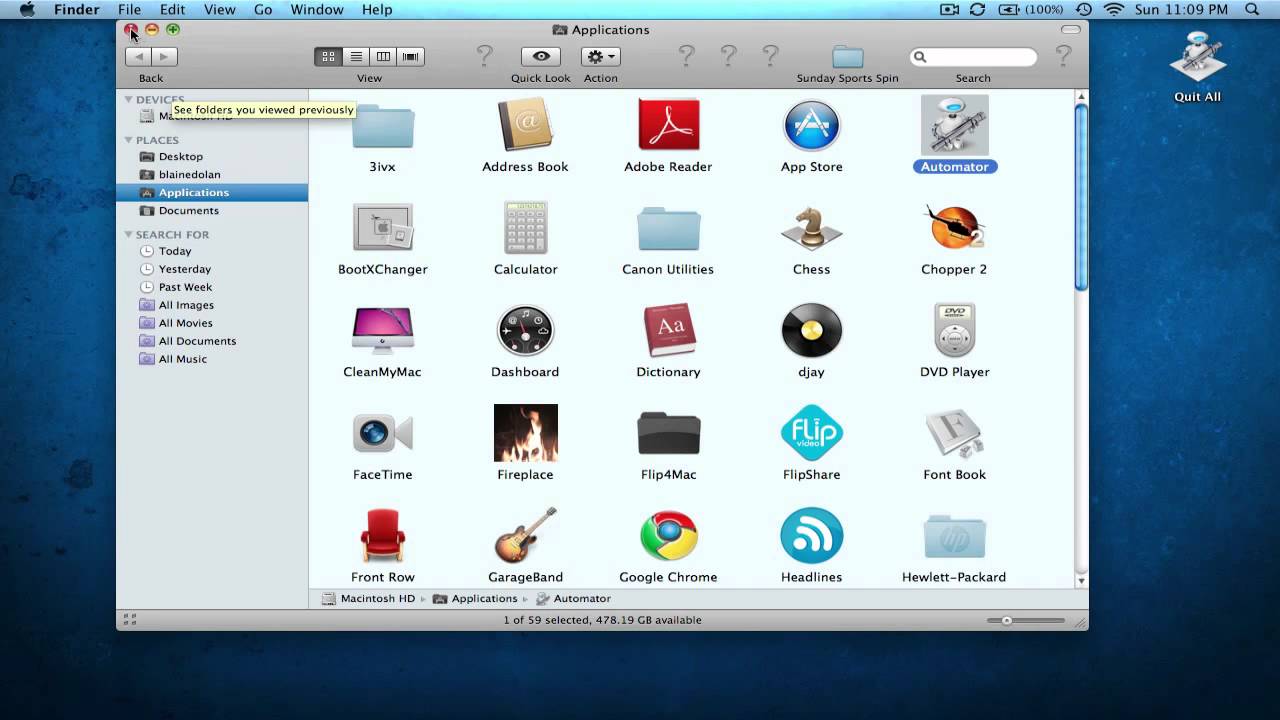Select the Chopper 2 game icon

pyautogui.click(x=954, y=228)
